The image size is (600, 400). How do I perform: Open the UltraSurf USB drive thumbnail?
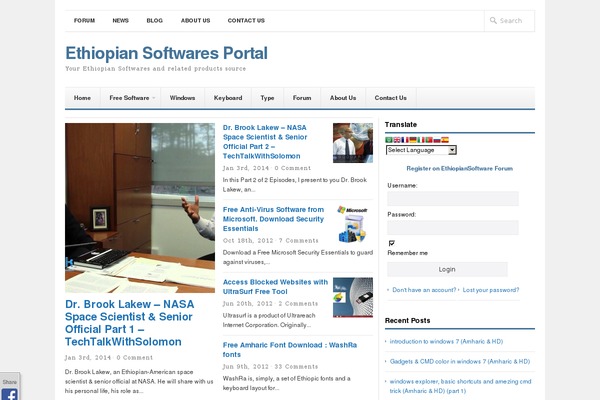point(353,297)
